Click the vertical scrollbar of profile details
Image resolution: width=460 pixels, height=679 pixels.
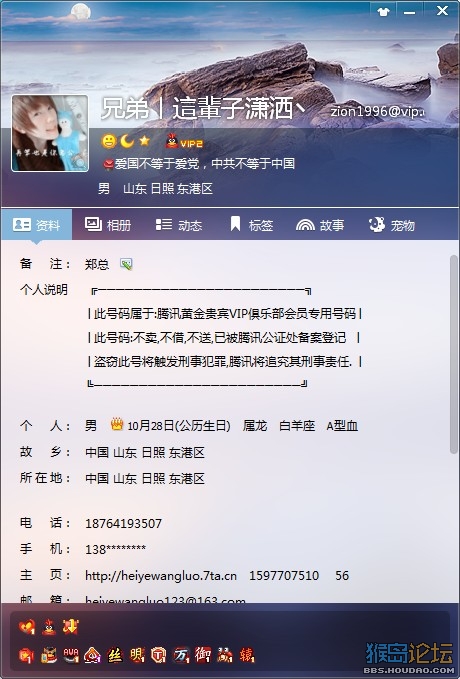coord(453,354)
